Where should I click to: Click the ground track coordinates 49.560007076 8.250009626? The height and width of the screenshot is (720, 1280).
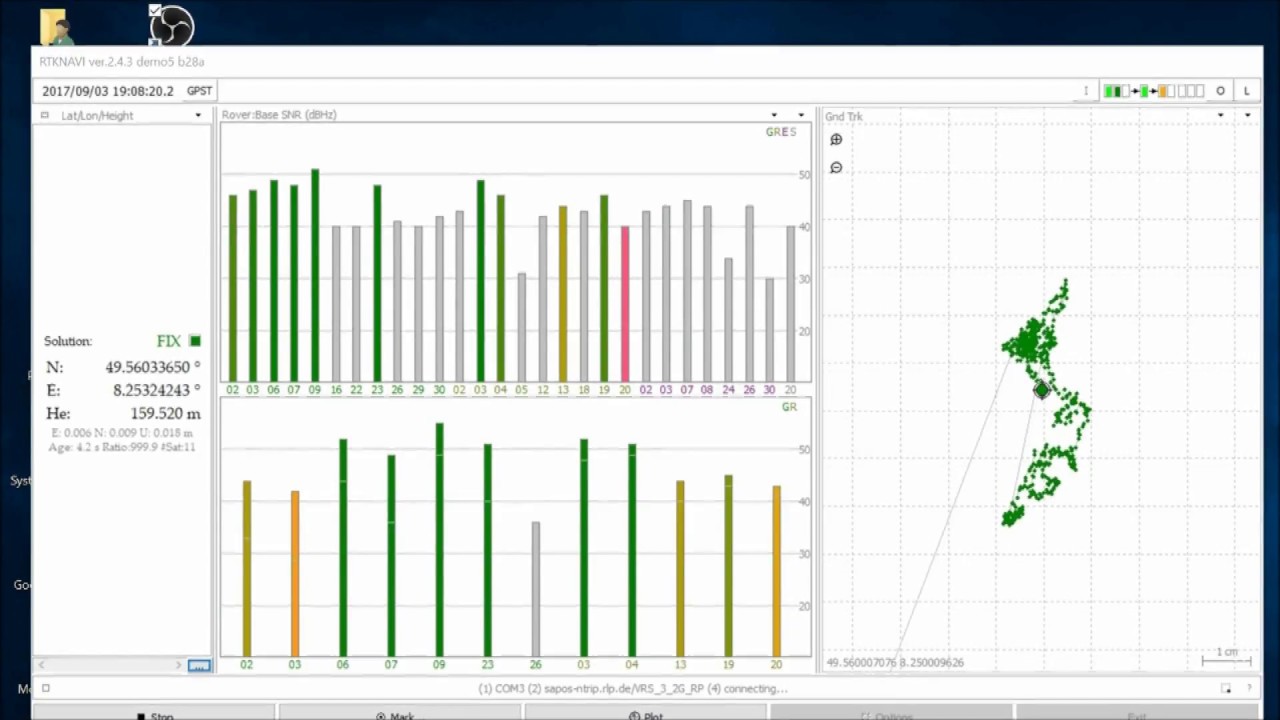click(x=895, y=662)
